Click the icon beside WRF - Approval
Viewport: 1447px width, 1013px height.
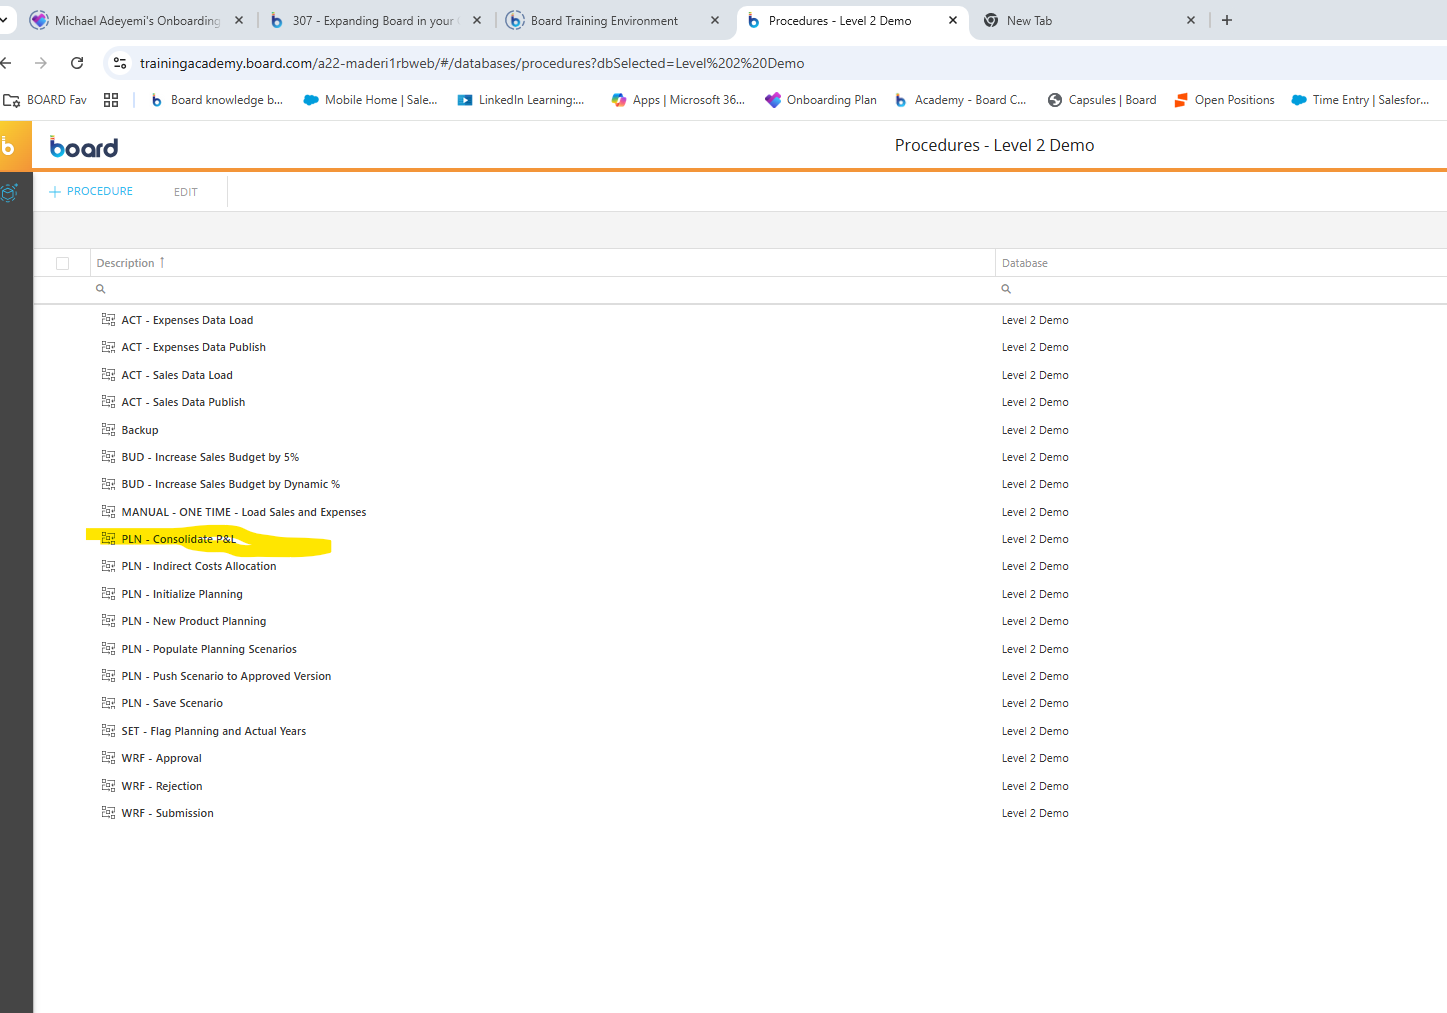click(108, 757)
